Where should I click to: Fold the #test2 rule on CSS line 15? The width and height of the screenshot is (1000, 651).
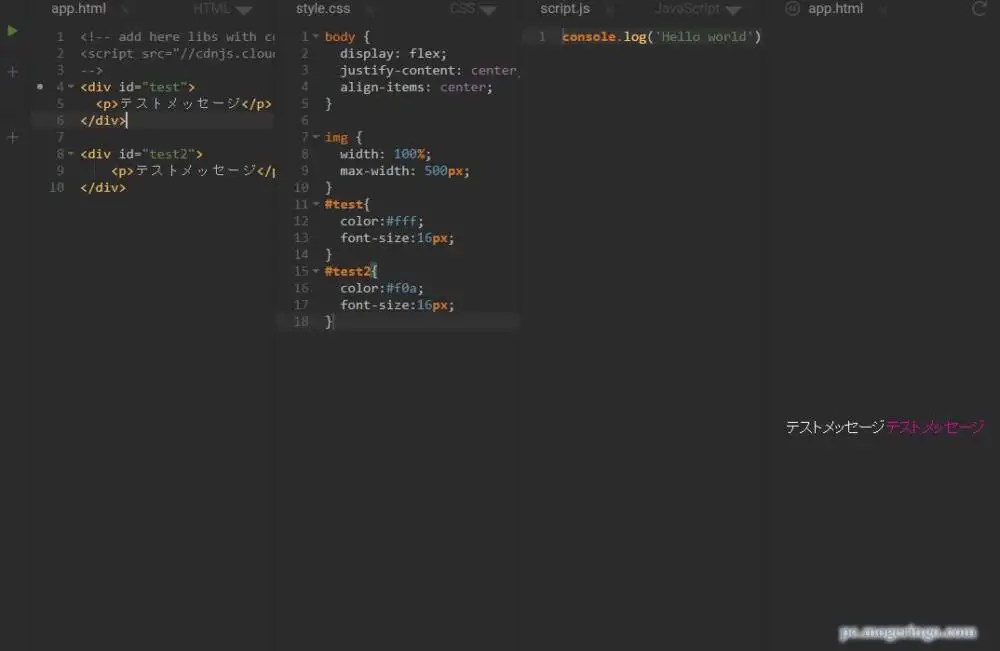[316, 271]
